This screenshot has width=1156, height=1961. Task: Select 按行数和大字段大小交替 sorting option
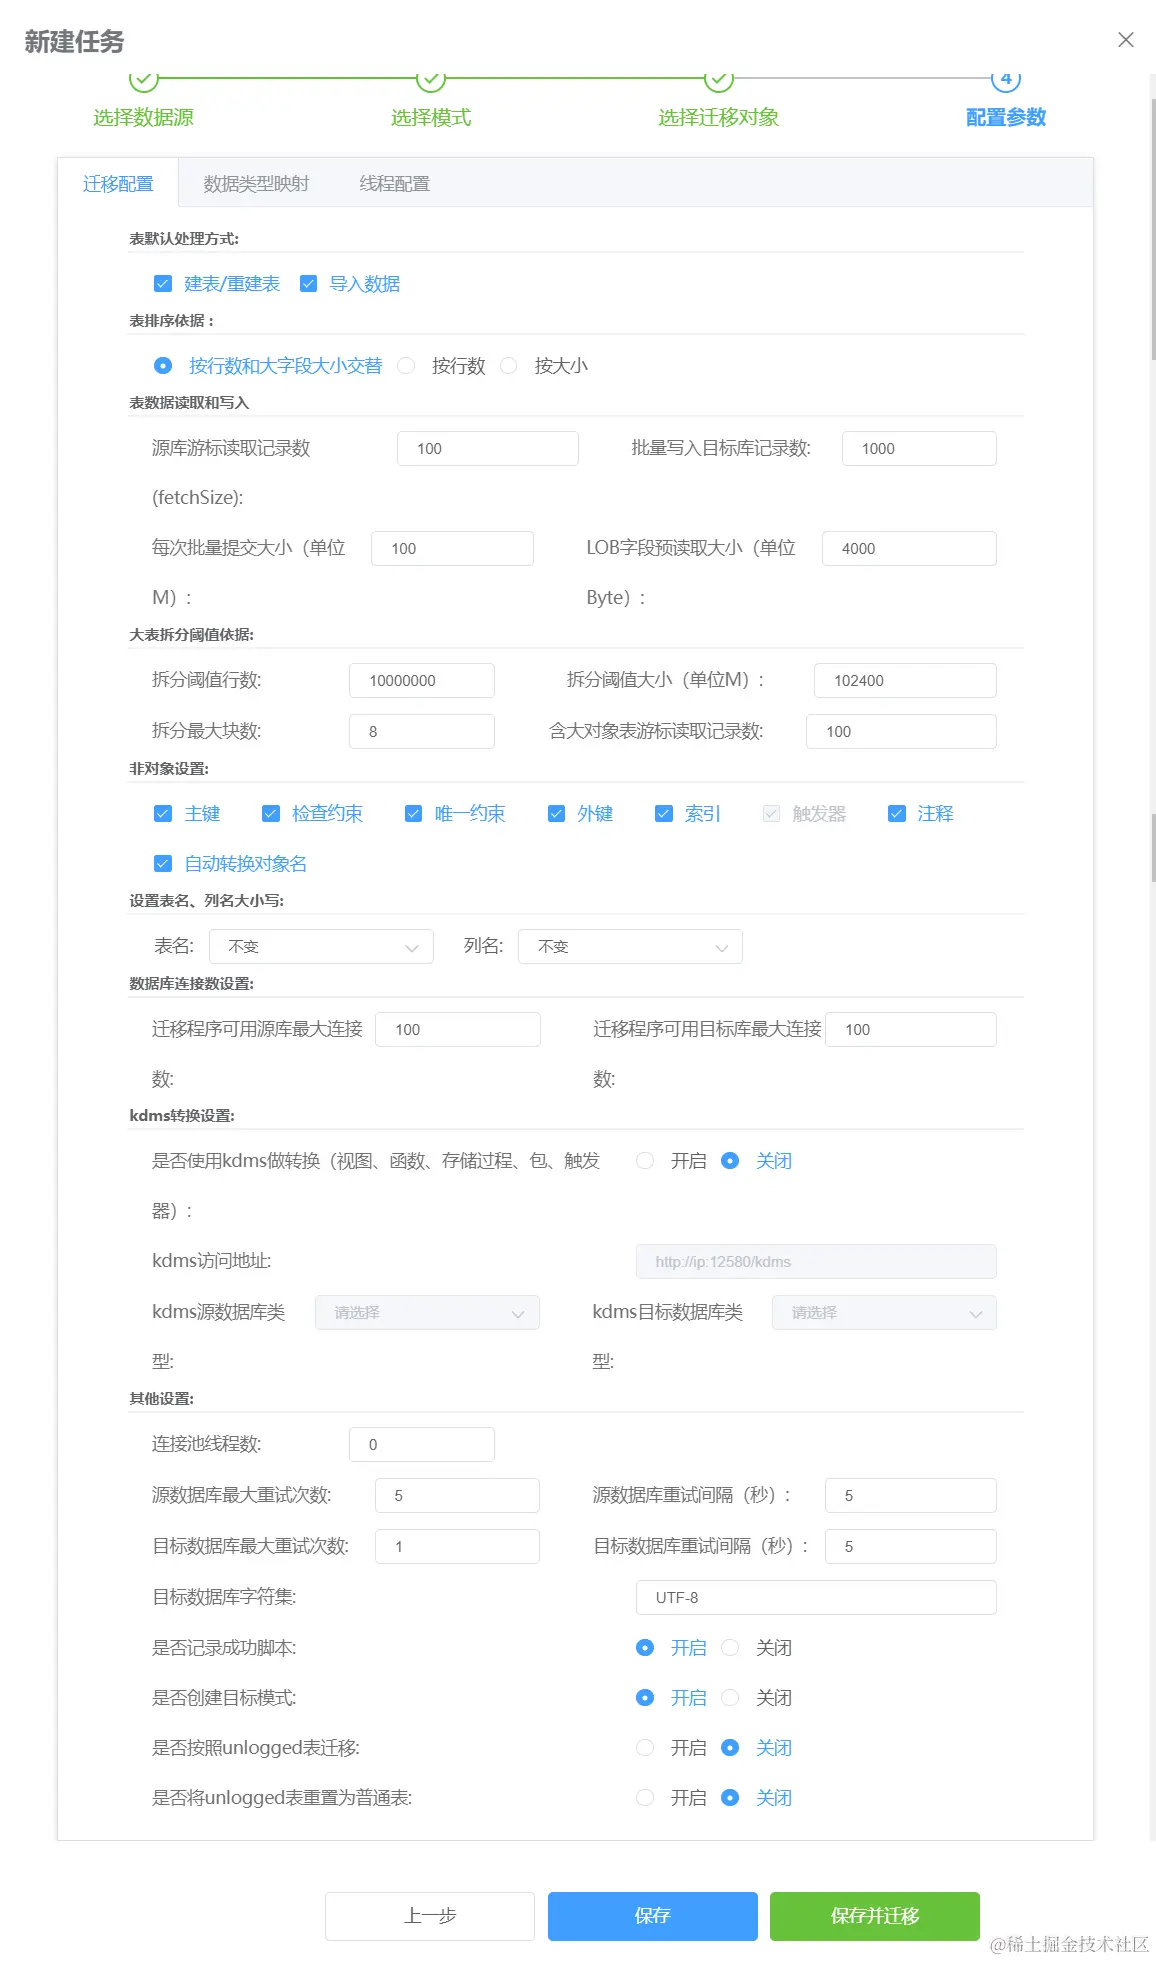(x=163, y=366)
